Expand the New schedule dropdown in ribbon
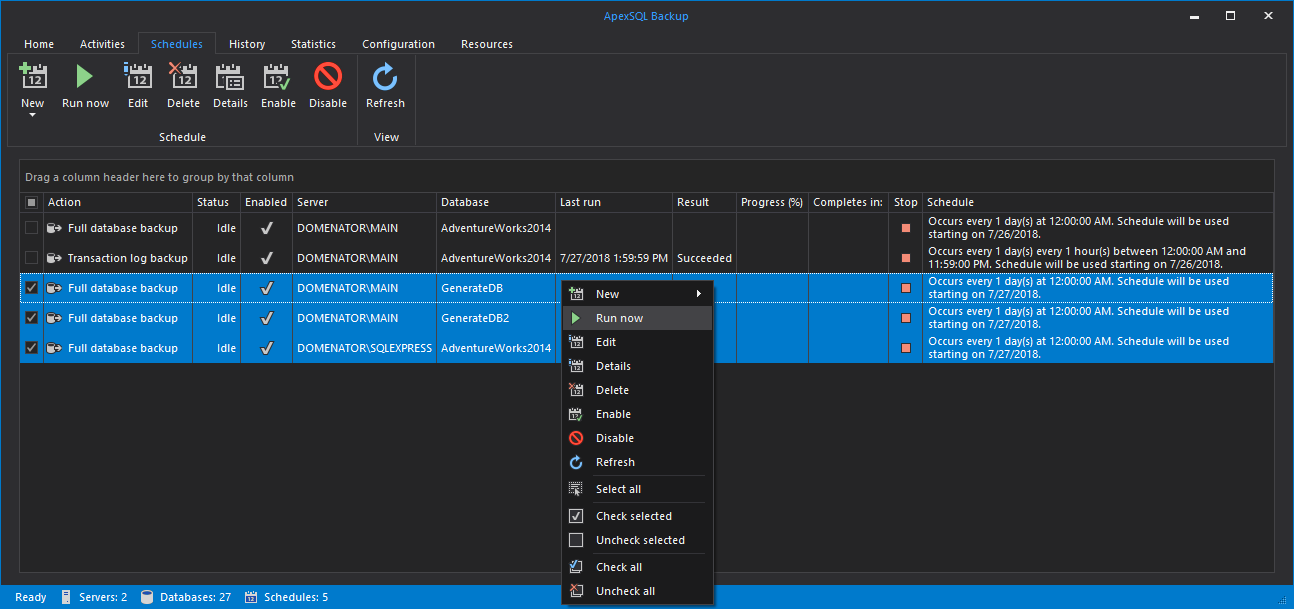The width and height of the screenshot is (1294, 609). (x=33, y=115)
